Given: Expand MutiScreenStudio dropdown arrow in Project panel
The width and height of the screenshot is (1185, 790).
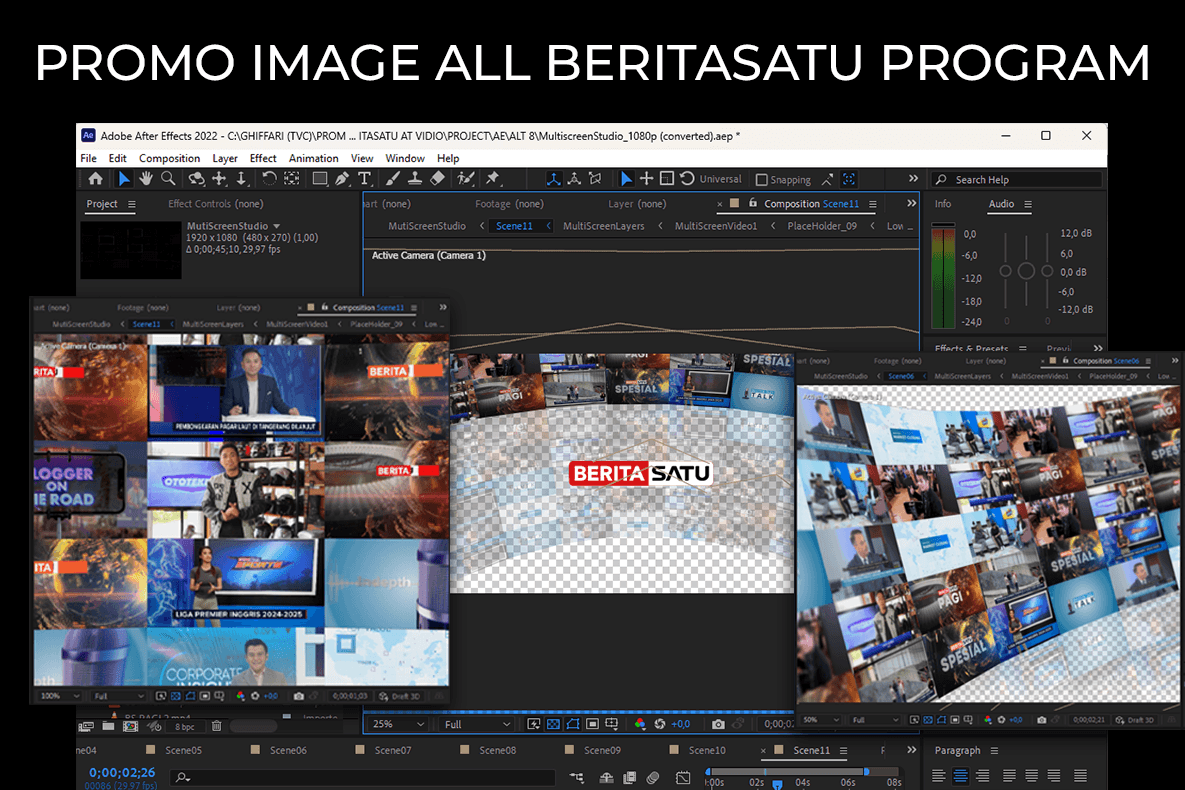Looking at the screenshot, I should point(277,226).
